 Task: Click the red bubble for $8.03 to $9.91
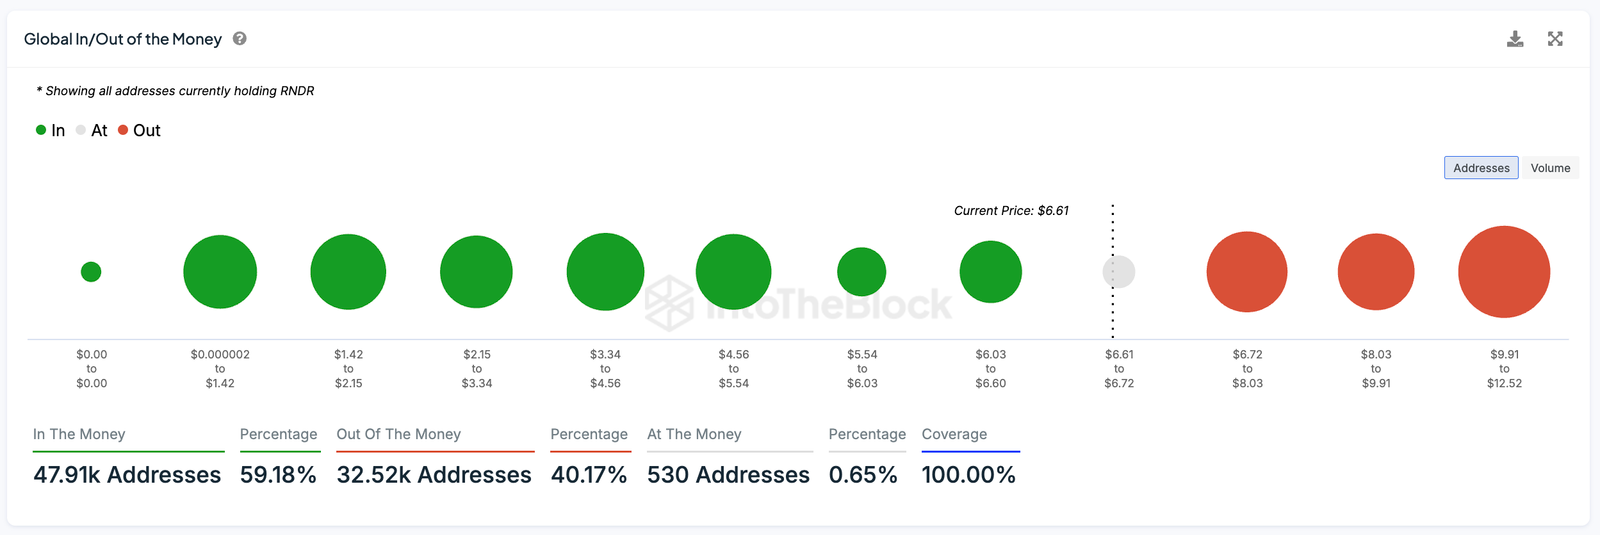click(1376, 272)
